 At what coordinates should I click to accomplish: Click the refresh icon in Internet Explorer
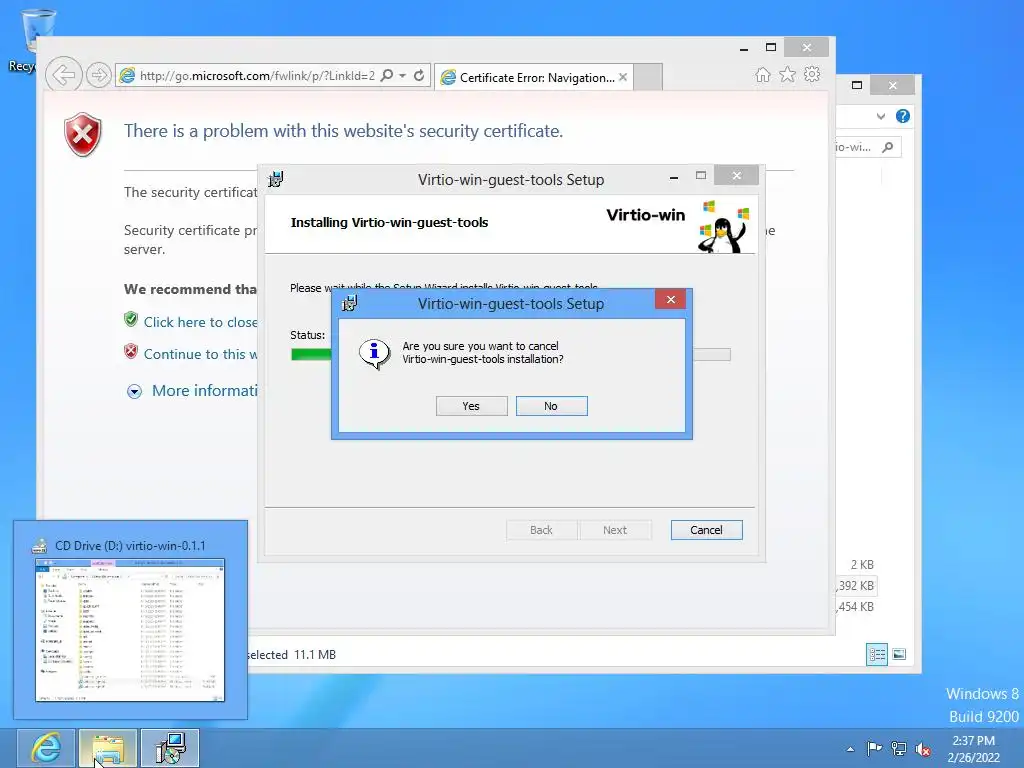click(x=419, y=76)
